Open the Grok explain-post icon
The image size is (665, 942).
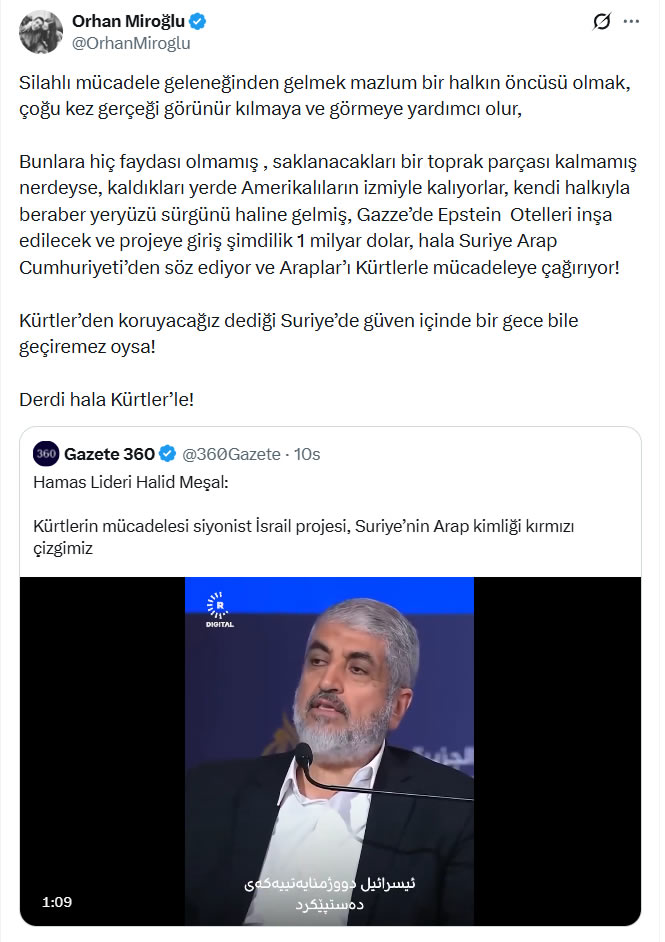click(x=601, y=22)
